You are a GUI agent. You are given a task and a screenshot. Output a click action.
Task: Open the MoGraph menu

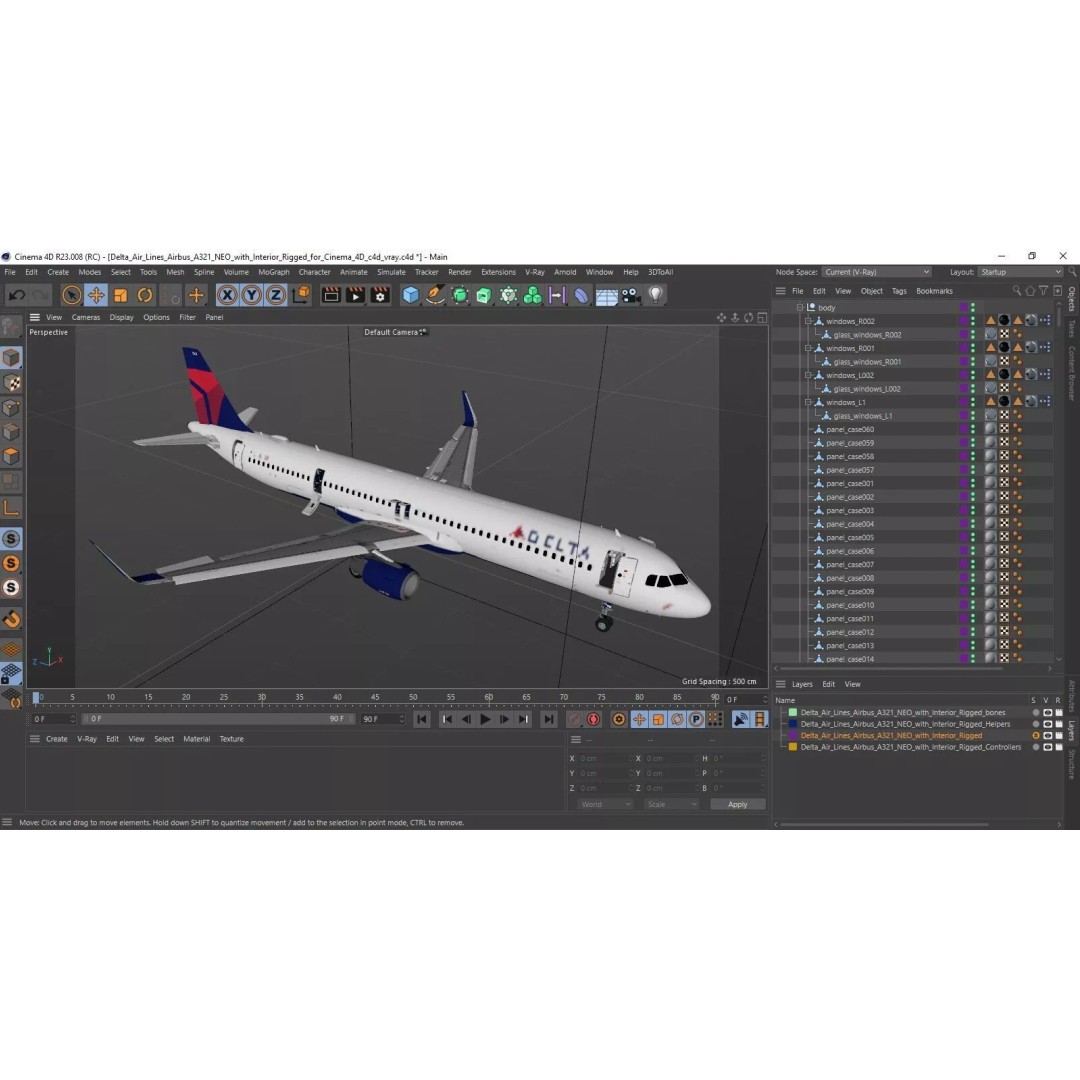click(x=273, y=272)
